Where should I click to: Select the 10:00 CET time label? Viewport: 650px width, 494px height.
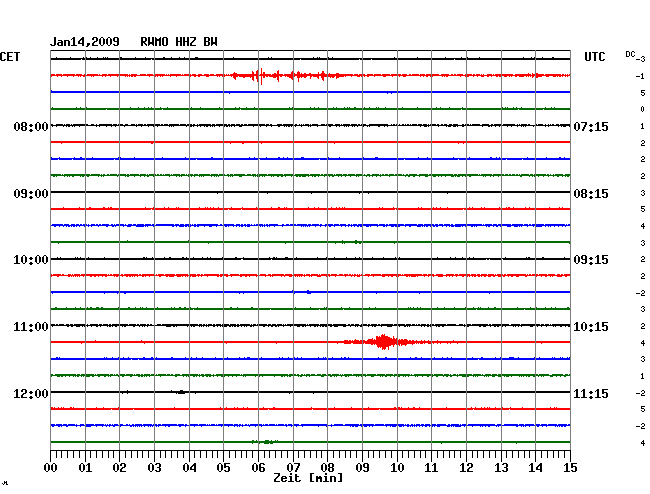coord(31,260)
